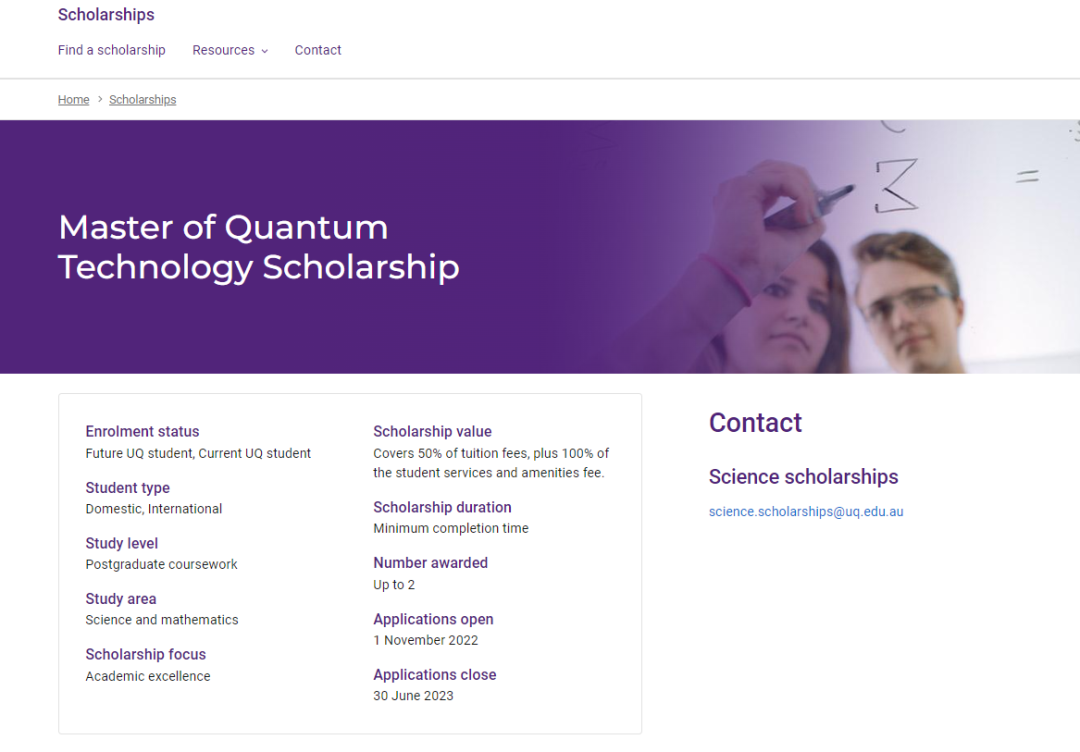The height and width of the screenshot is (752, 1080).
Task: Click the Enrolment status label
Action: click(142, 432)
